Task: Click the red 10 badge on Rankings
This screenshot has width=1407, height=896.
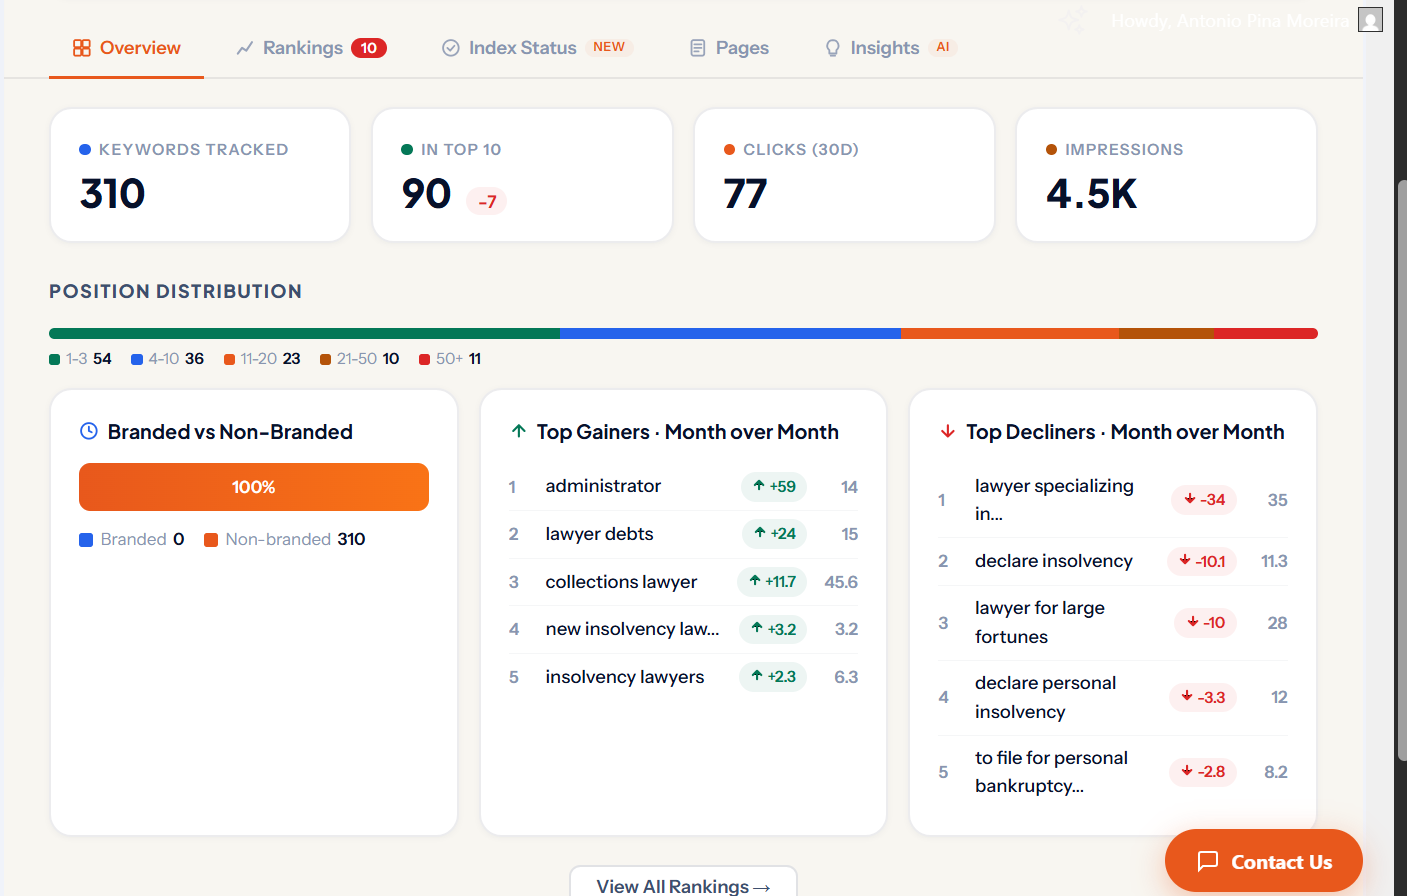Action: click(368, 48)
